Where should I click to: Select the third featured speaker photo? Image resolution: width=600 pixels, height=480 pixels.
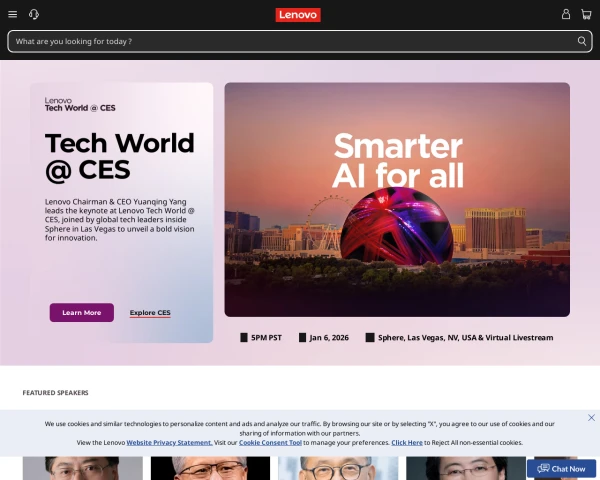(338, 468)
